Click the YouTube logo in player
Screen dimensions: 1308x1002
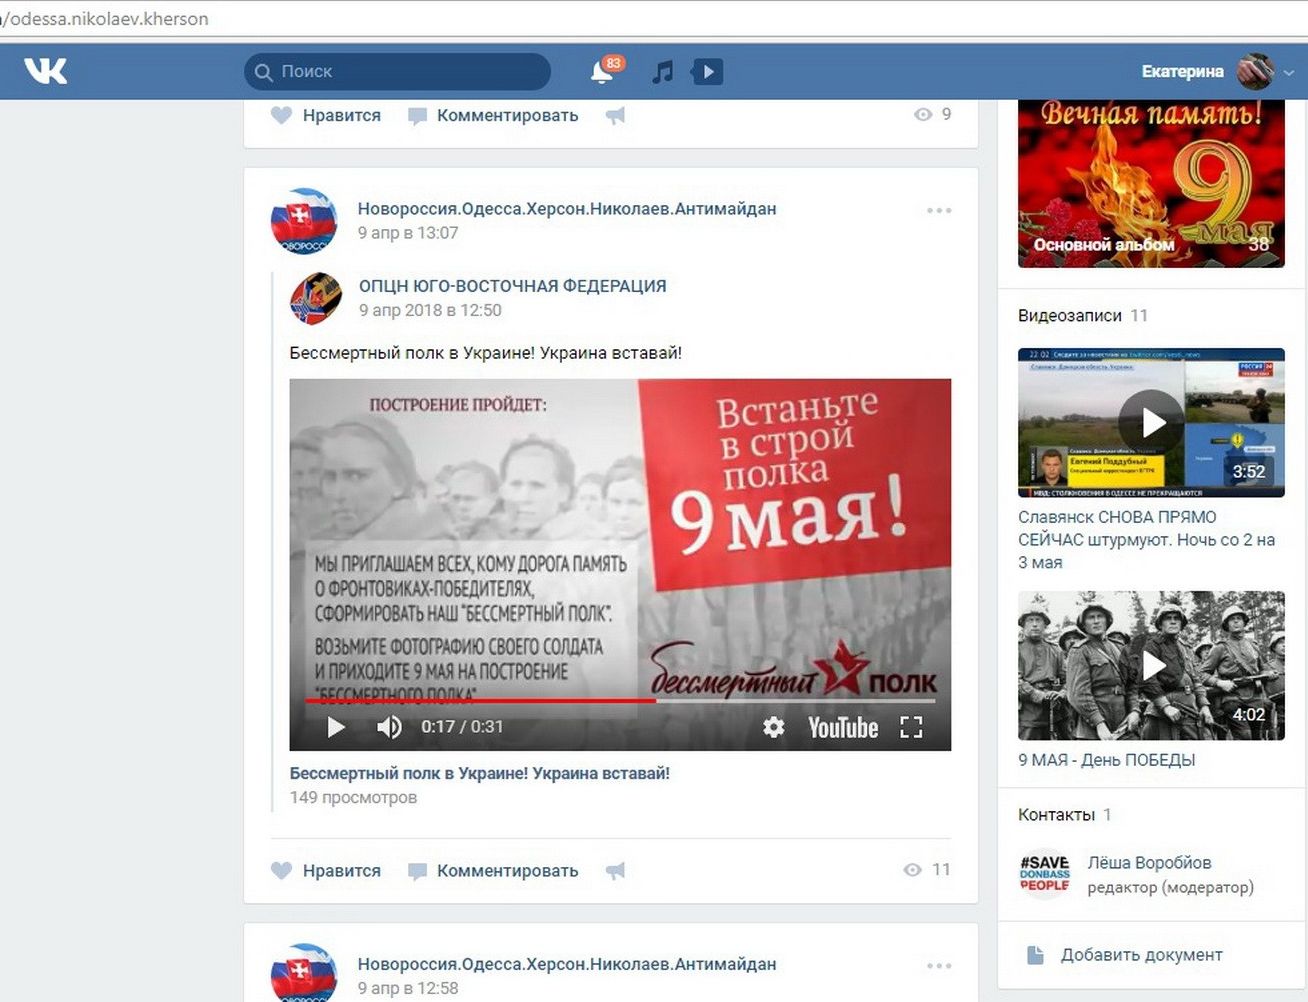(842, 727)
